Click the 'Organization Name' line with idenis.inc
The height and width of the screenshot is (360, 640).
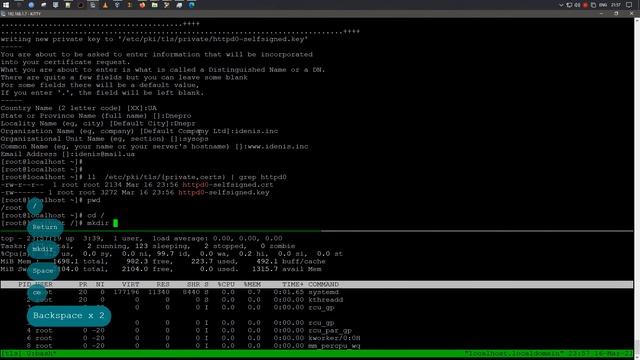[x=139, y=131]
